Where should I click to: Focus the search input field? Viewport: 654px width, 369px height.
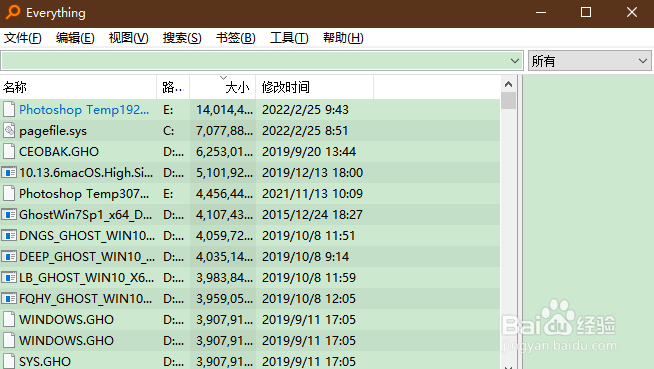[x=254, y=61]
